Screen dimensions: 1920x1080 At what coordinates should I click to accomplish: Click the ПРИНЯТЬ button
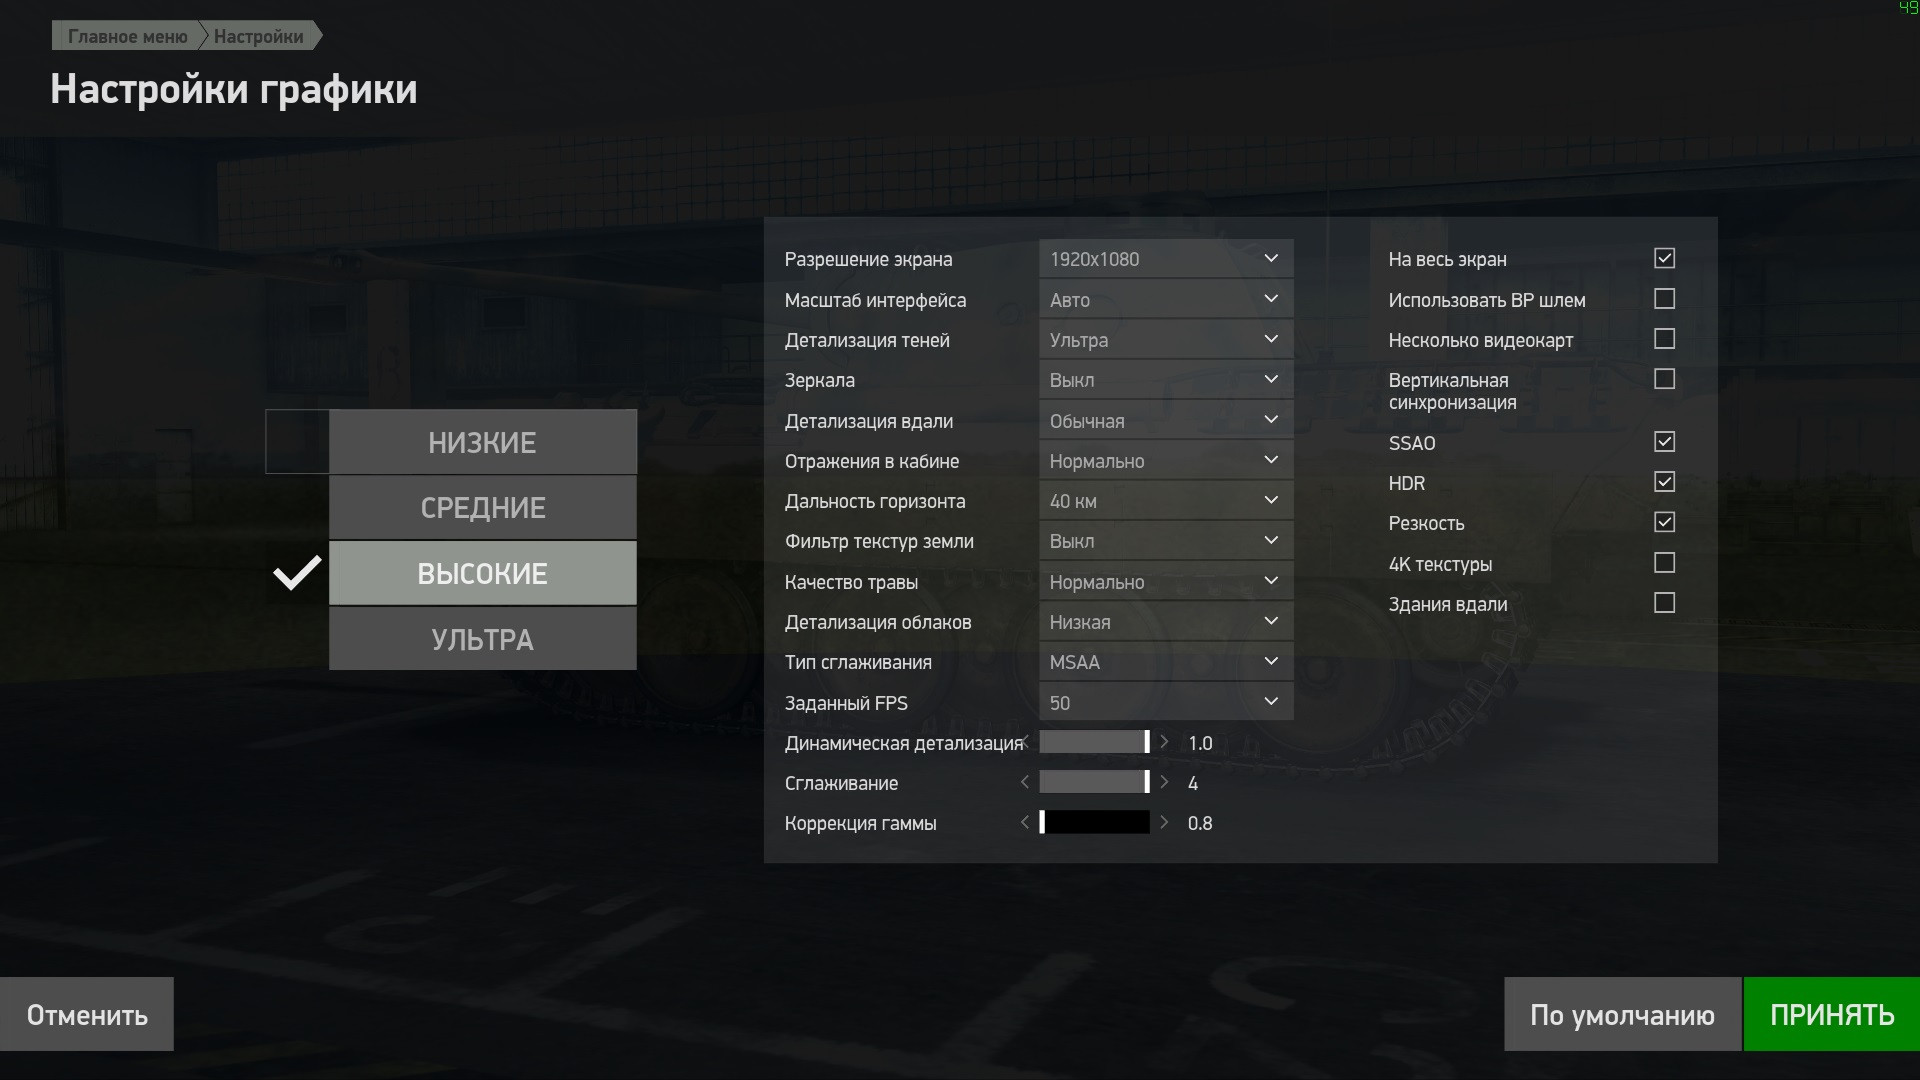point(1832,1014)
